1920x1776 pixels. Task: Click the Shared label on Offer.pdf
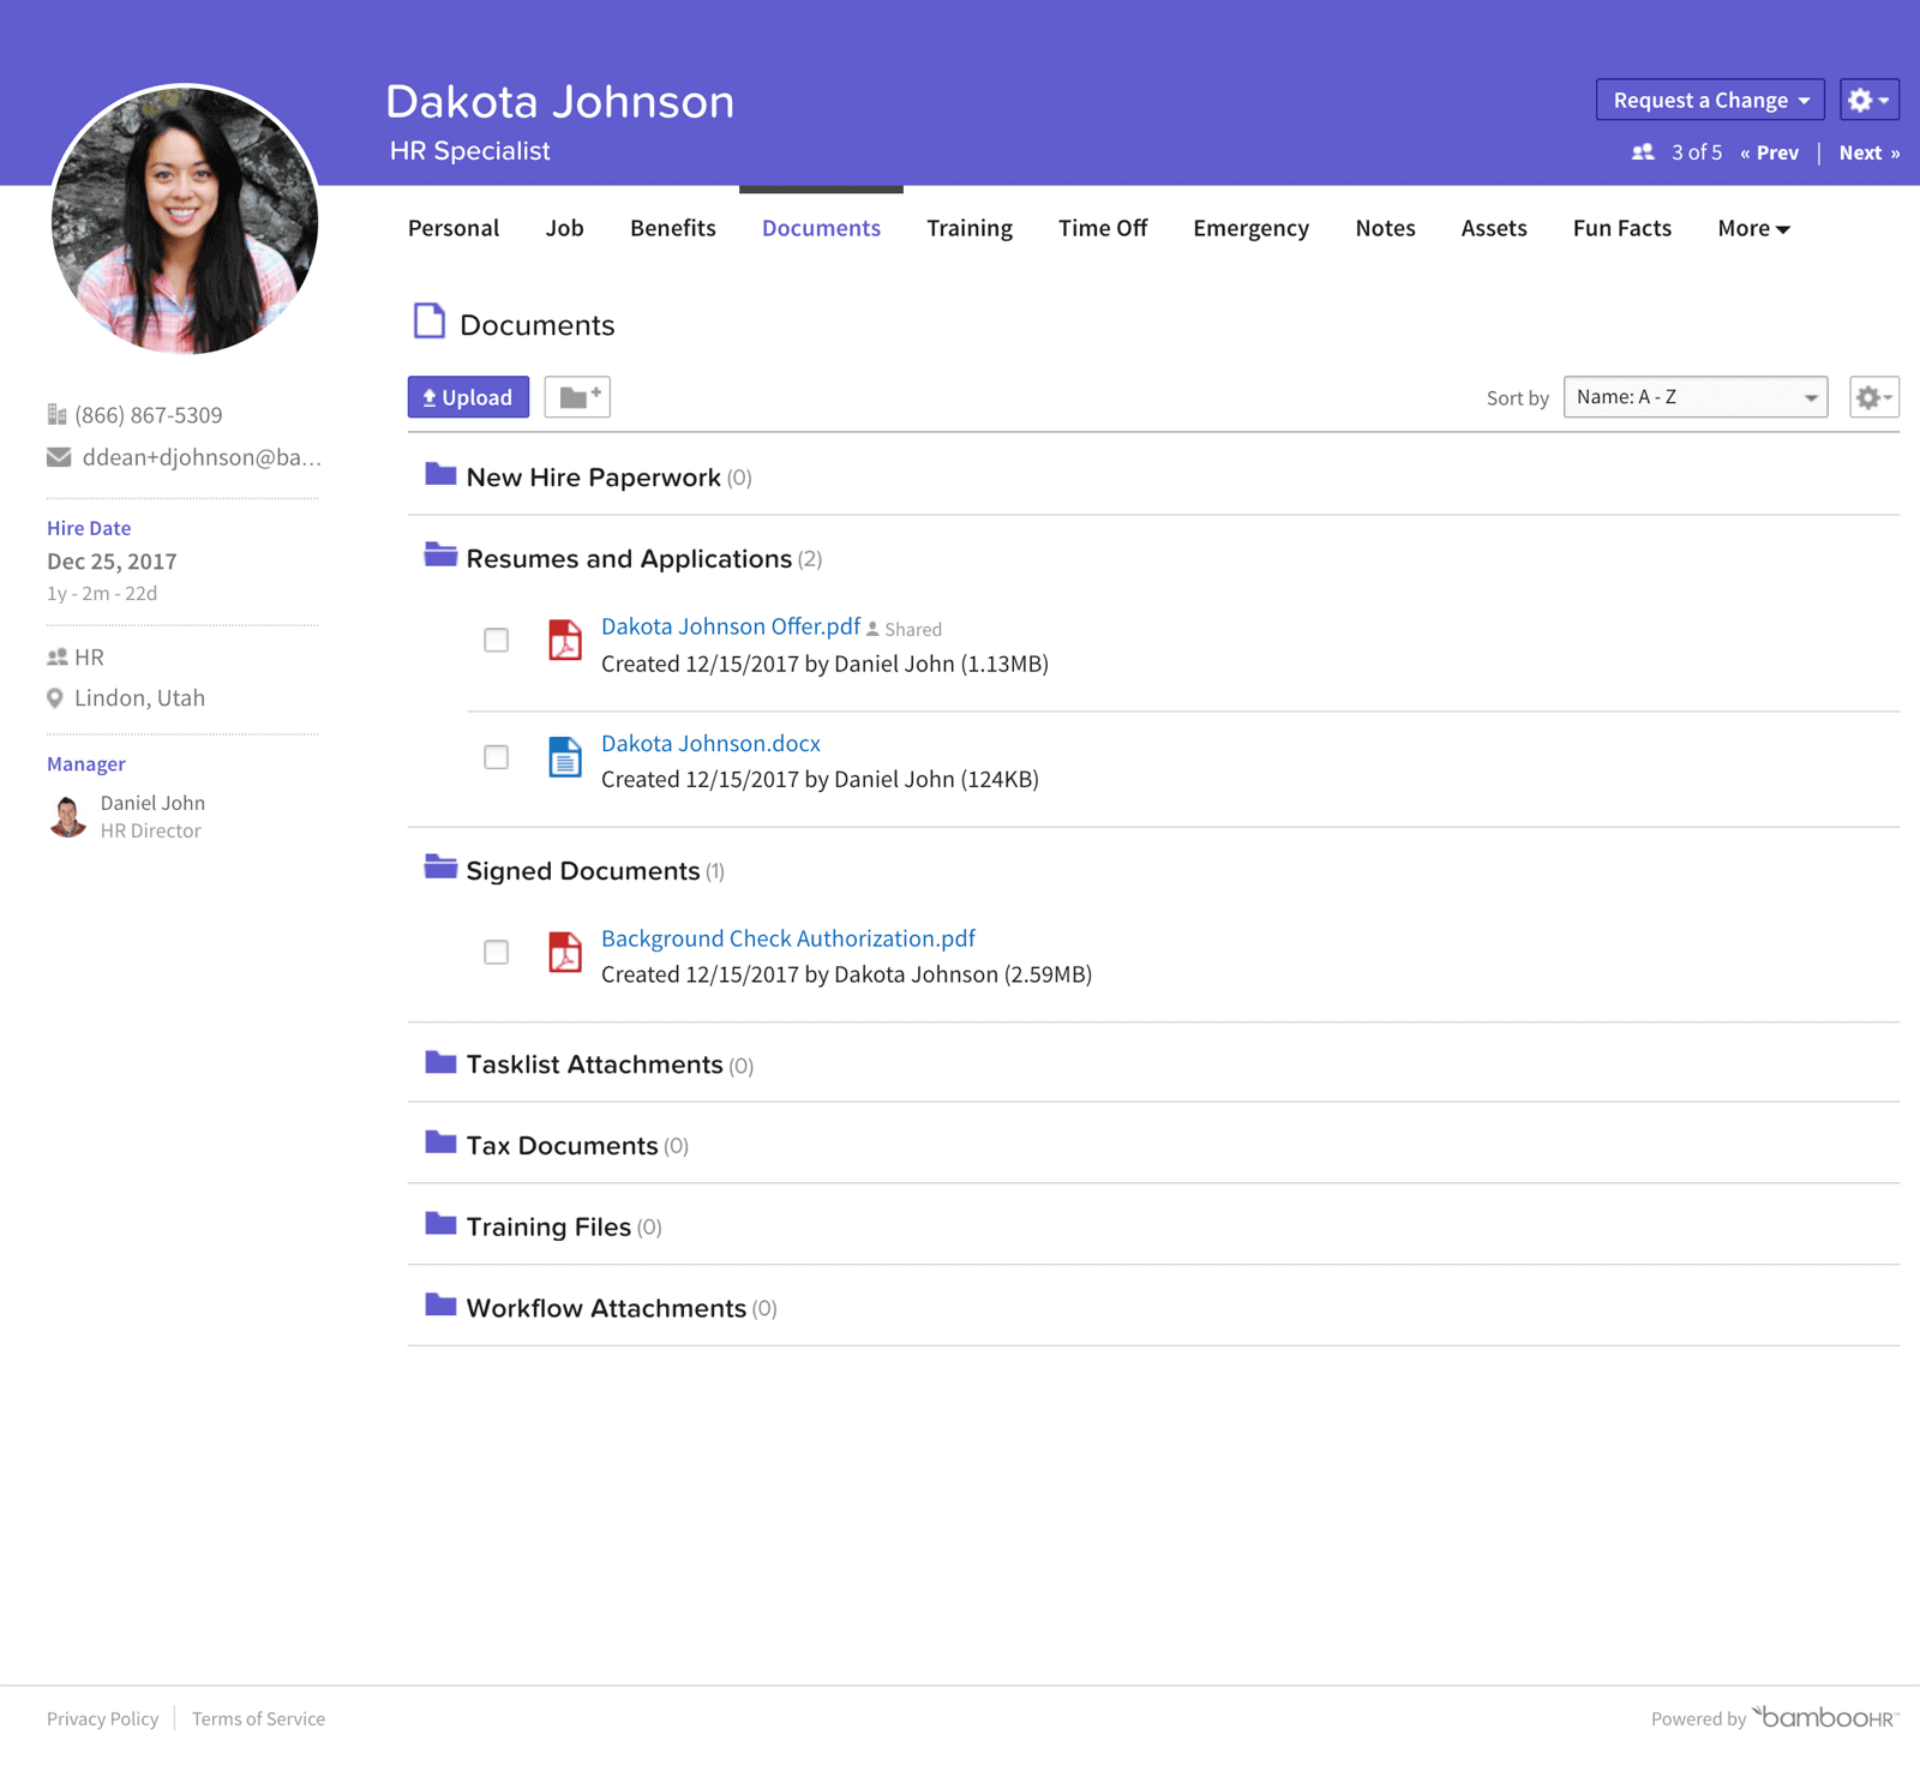[x=912, y=629]
